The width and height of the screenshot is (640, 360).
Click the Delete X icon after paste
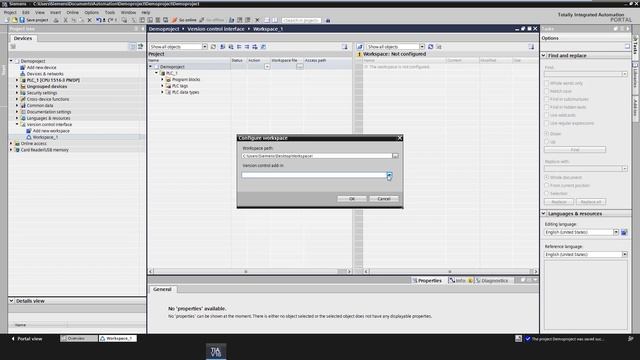(x=89, y=20)
